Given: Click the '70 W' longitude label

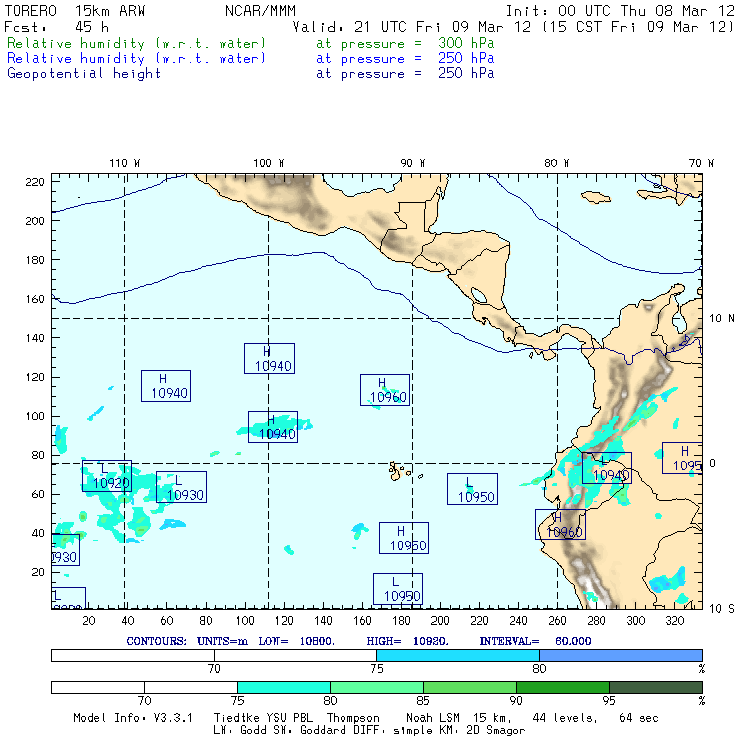Looking at the screenshot, I should coord(701,163).
